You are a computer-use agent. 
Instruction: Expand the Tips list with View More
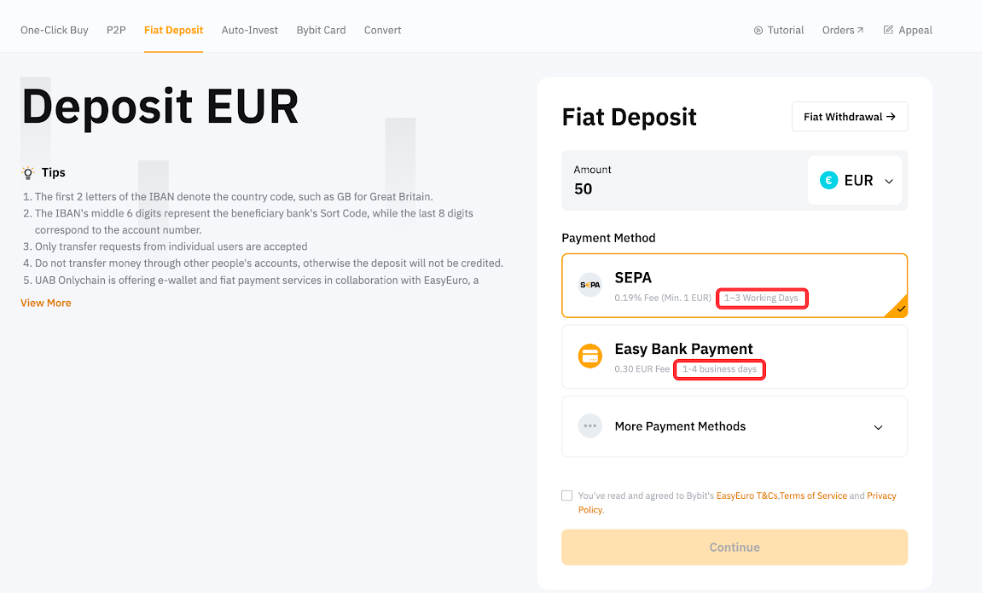45,302
